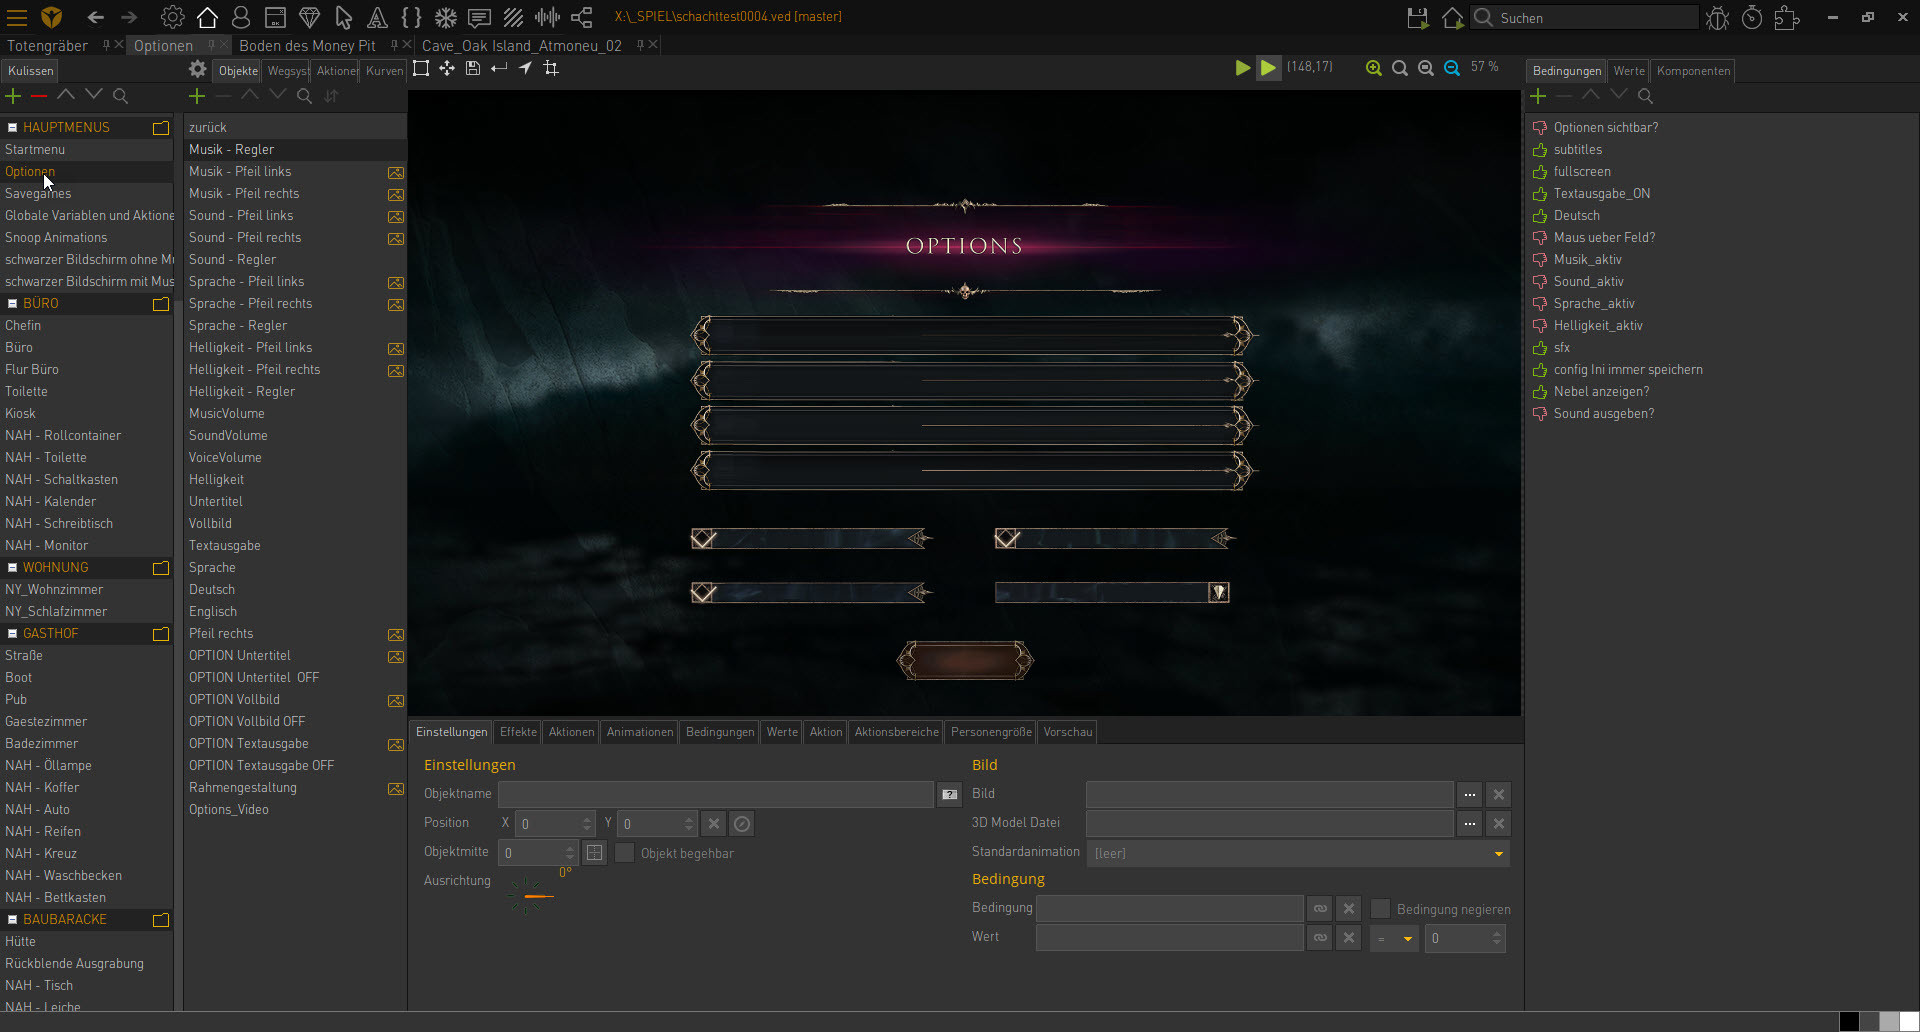Click the audio waveform sounds icon

pyautogui.click(x=547, y=17)
